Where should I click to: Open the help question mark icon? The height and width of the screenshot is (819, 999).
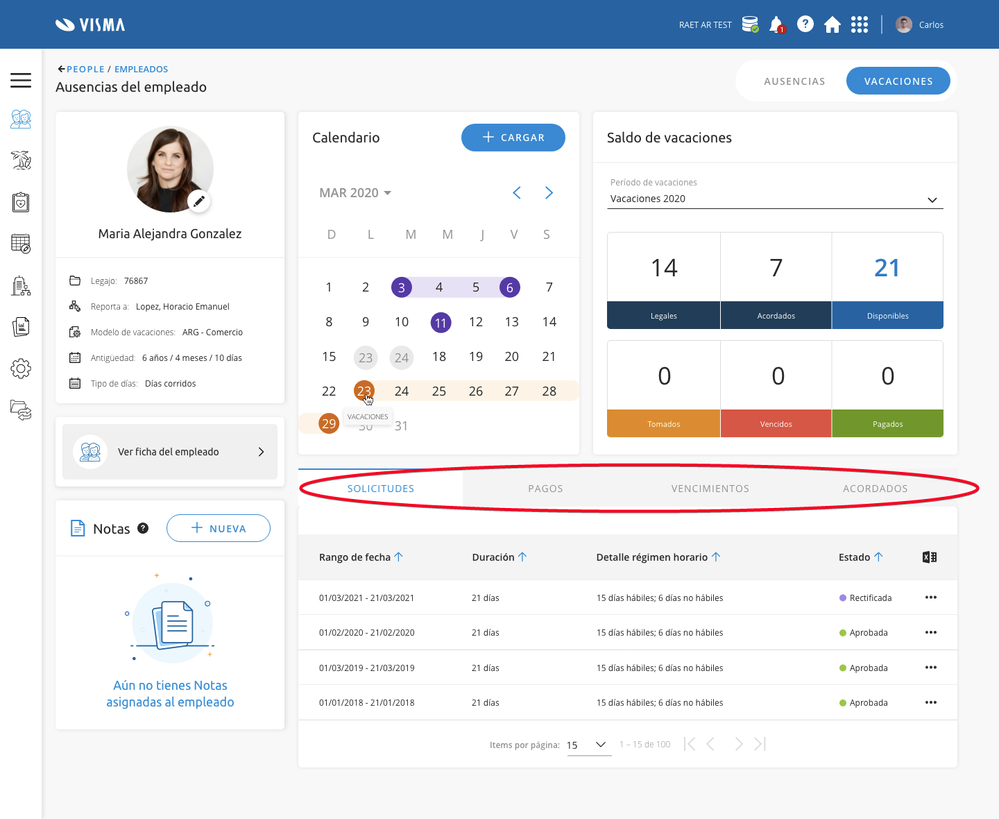[805, 24]
